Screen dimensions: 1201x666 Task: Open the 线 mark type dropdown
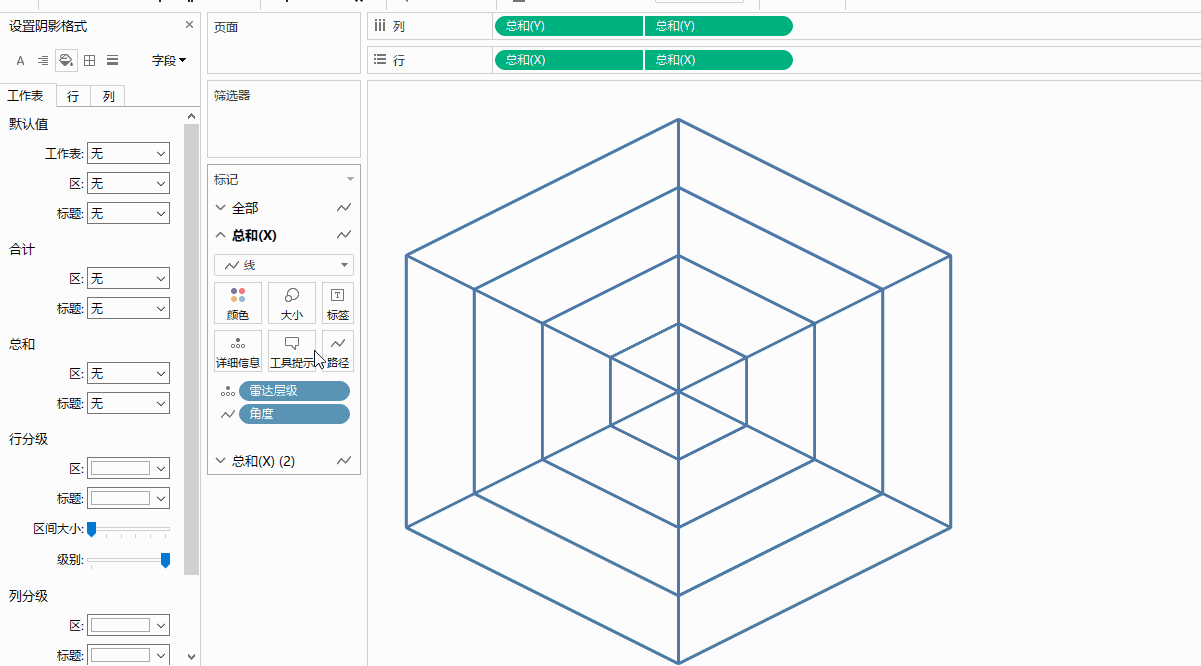tap(284, 265)
